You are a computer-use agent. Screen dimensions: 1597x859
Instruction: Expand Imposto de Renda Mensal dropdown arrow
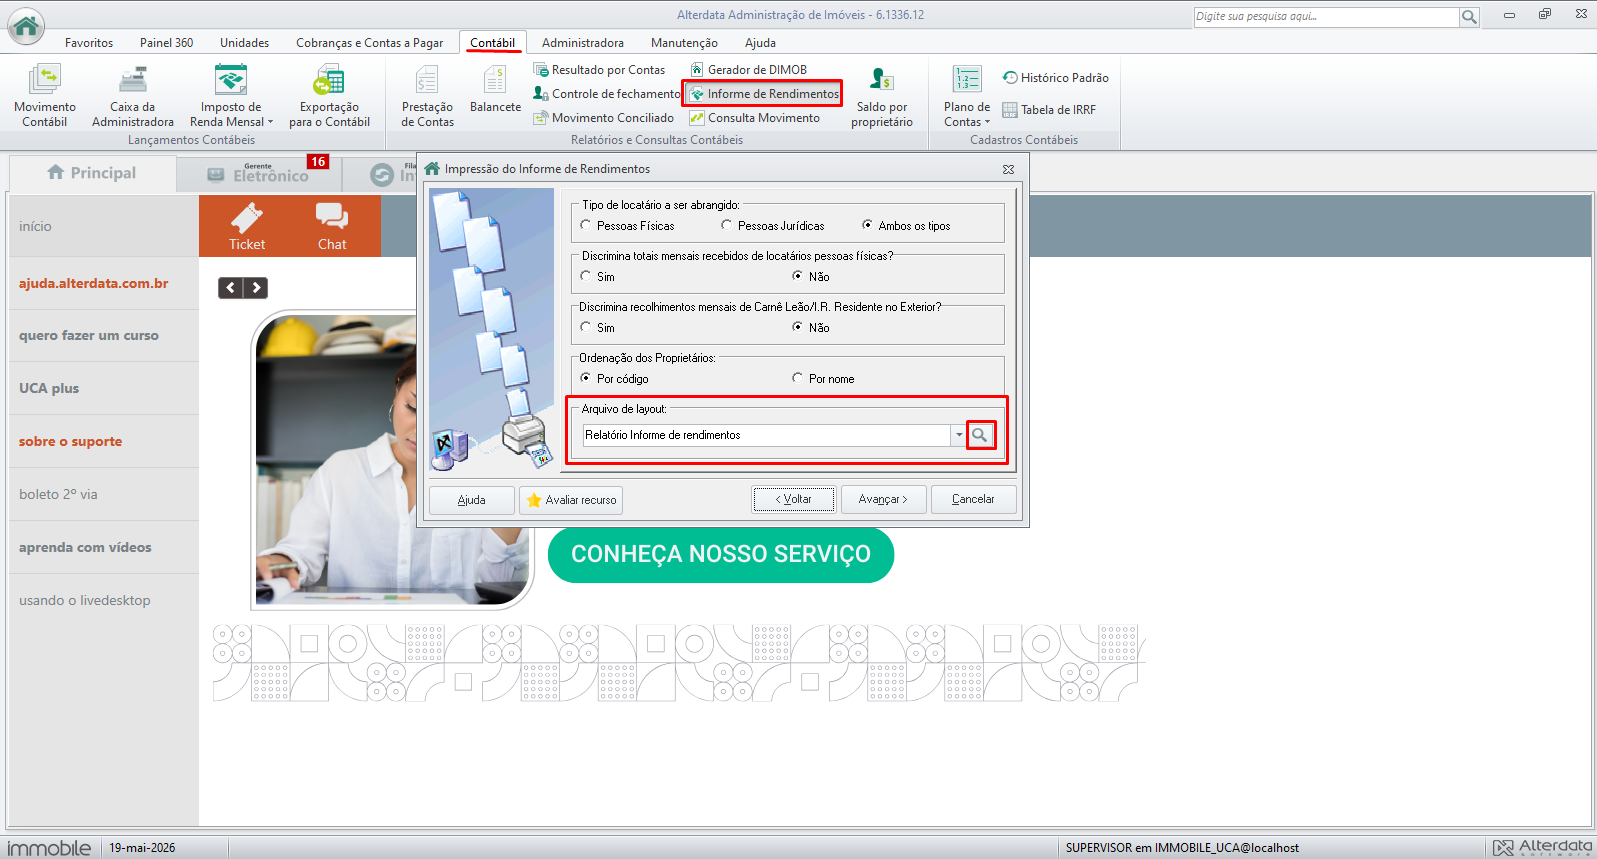[270, 122]
